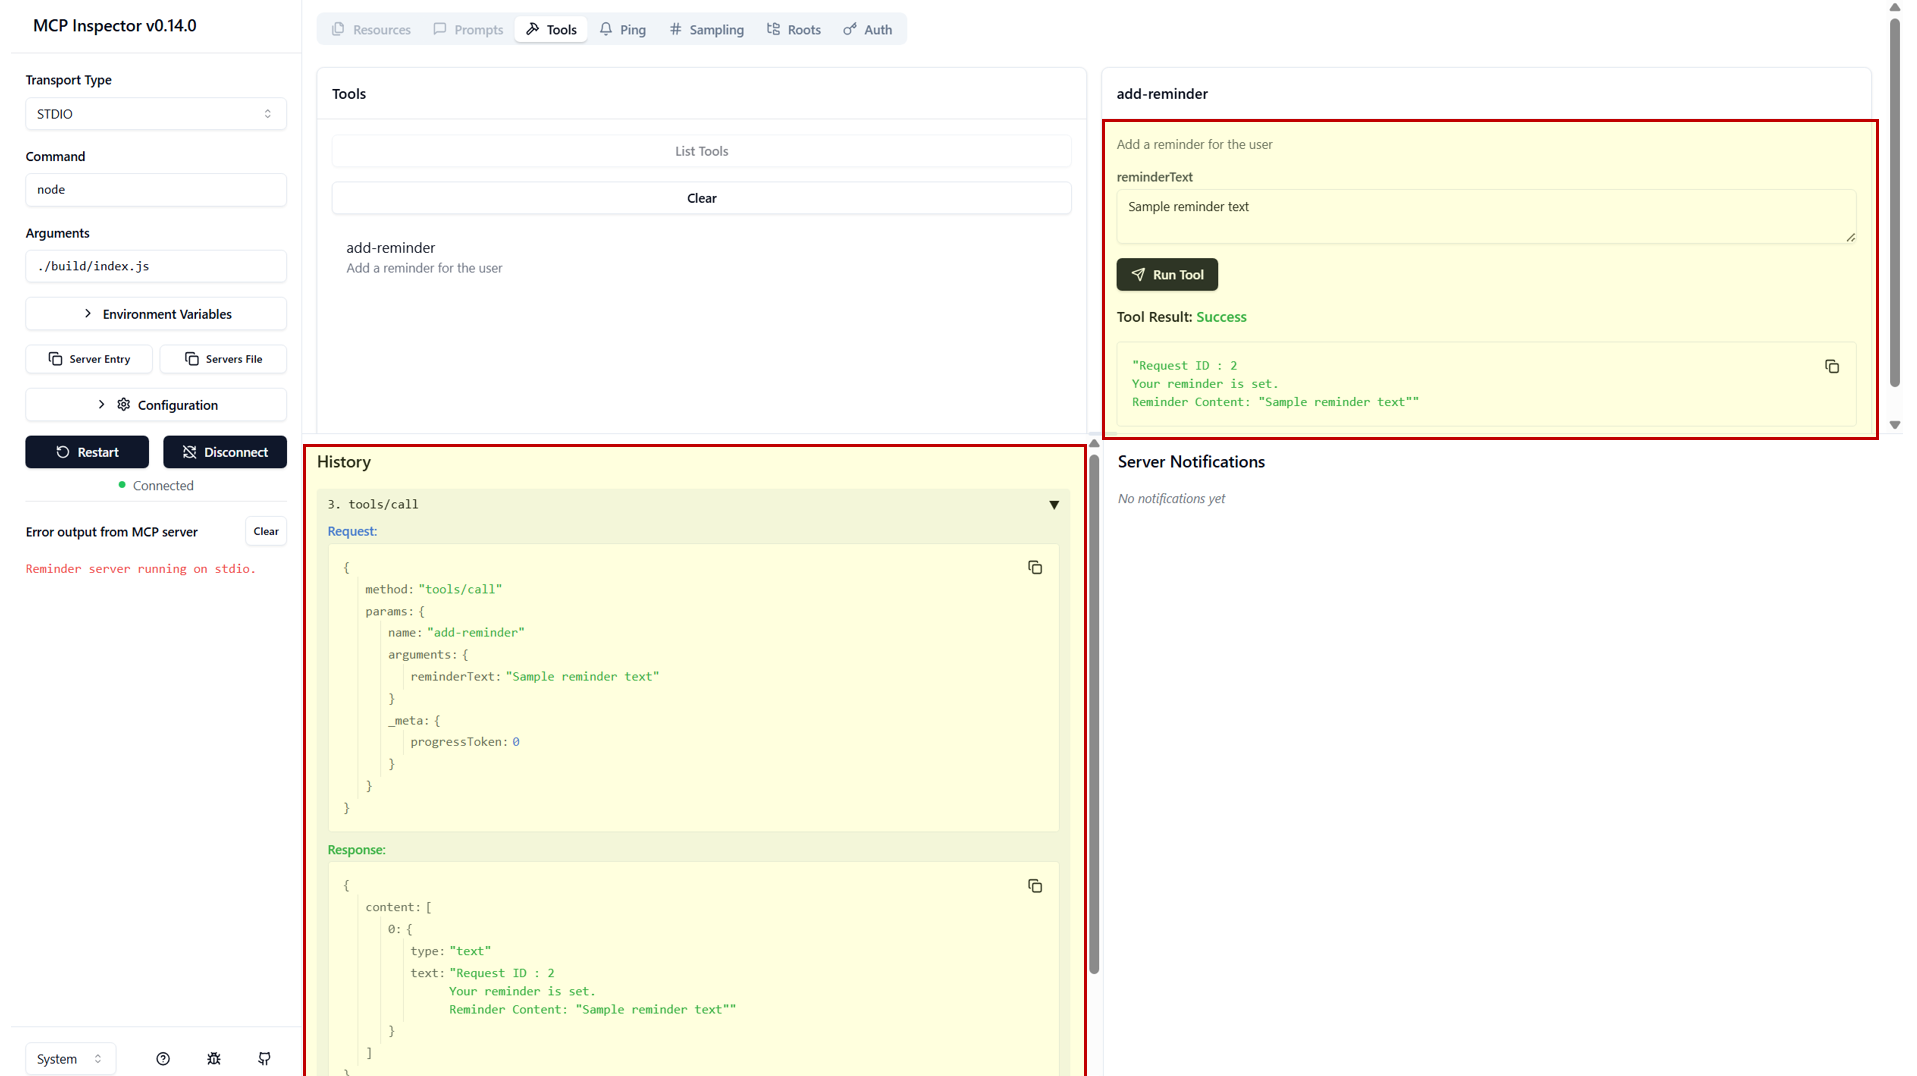
Task: Click the Servers File copy icon
Action: 192,359
